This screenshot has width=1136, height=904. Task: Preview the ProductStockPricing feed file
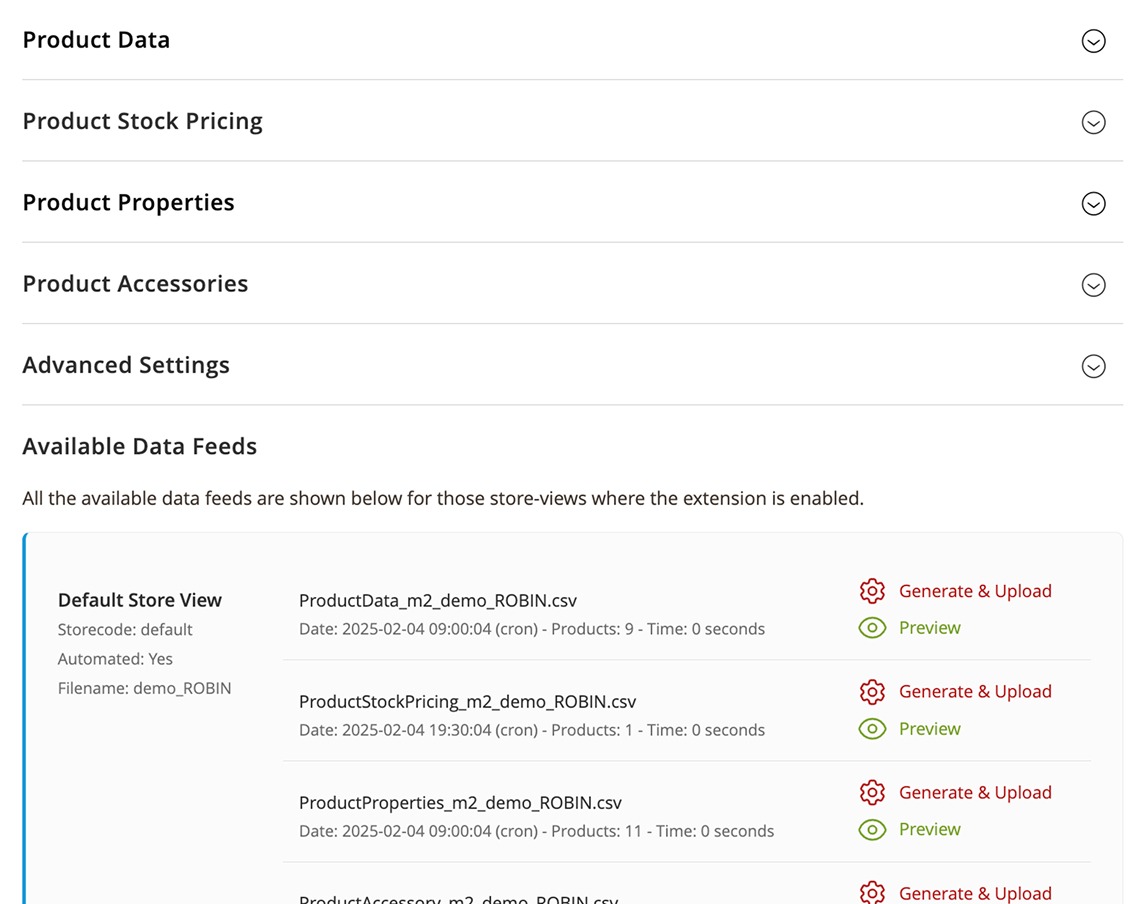click(x=929, y=729)
